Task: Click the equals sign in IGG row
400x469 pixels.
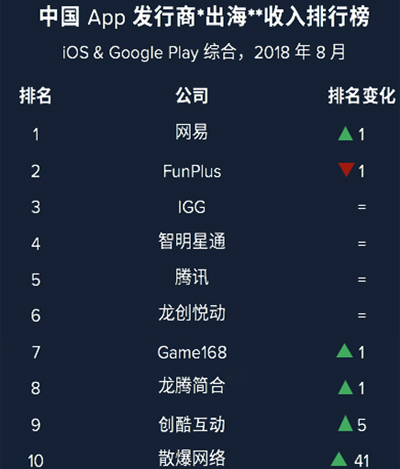Action: pyautogui.click(x=362, y=207)
